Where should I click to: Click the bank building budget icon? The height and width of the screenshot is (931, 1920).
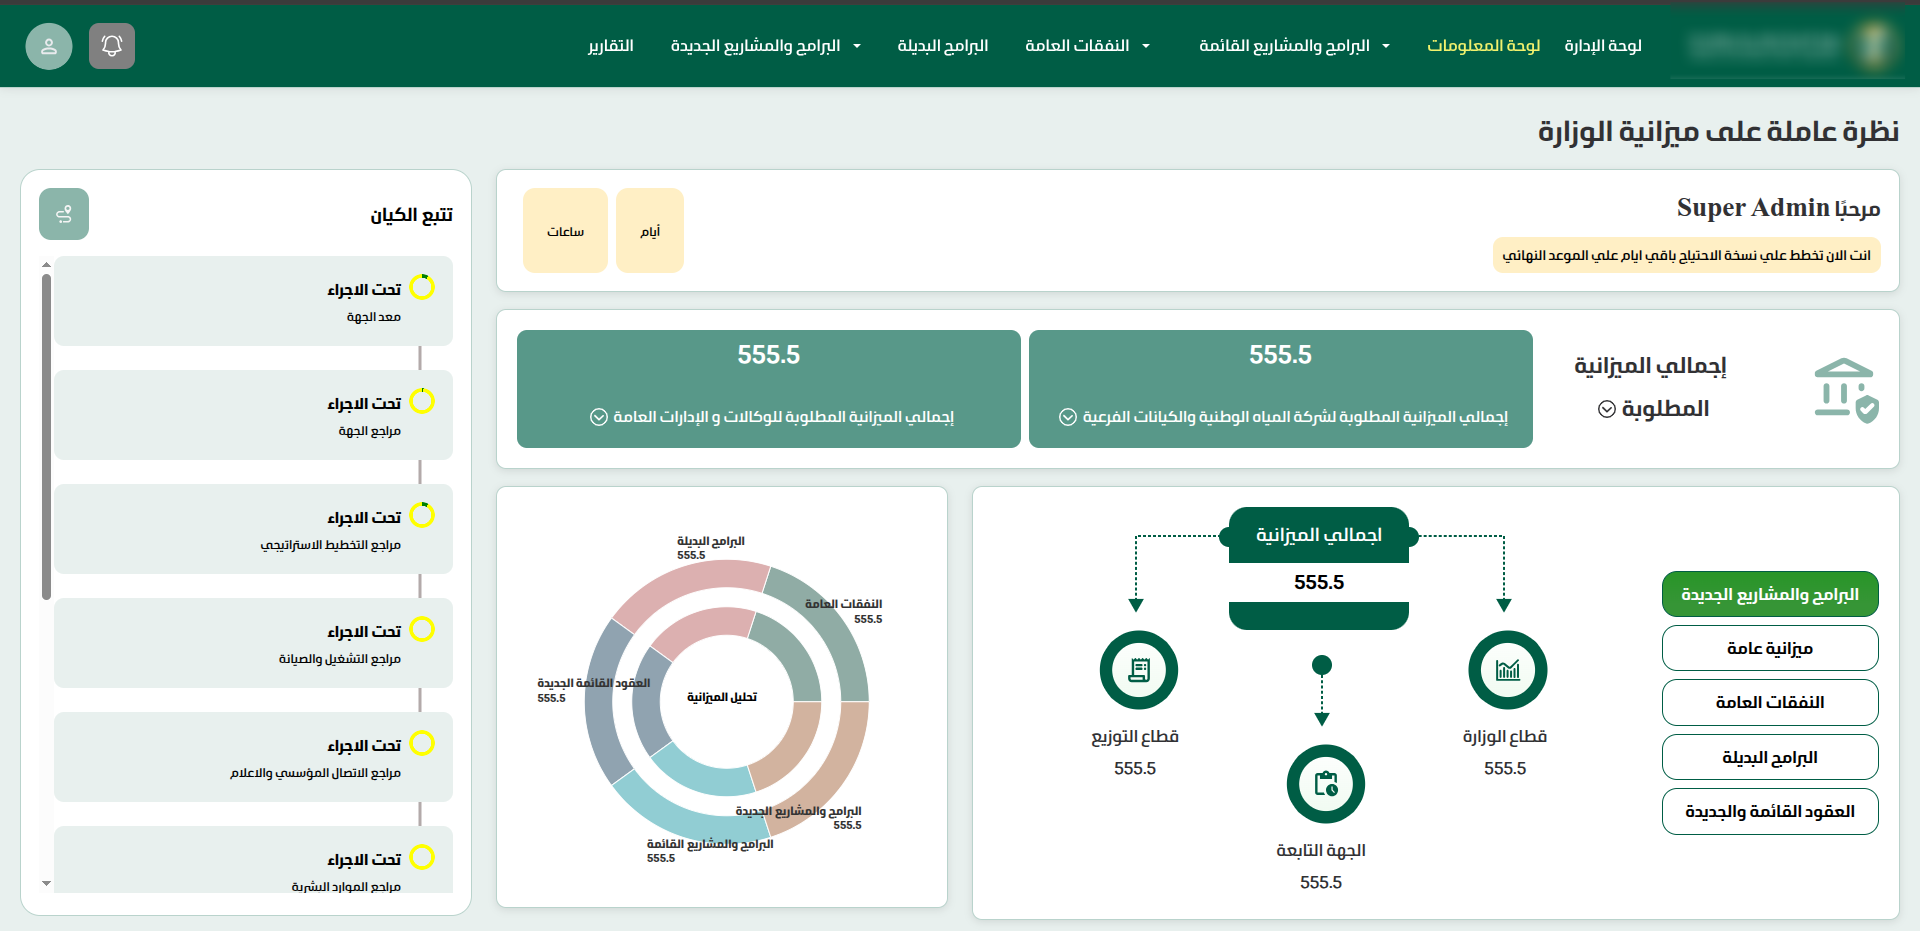click(1845, 390)
